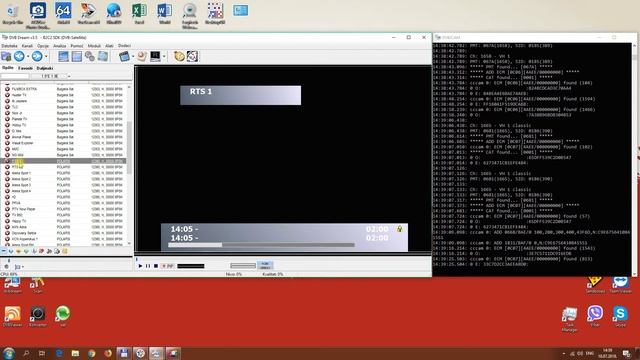Click the second window layout toolbar icon

pos(76,56)
